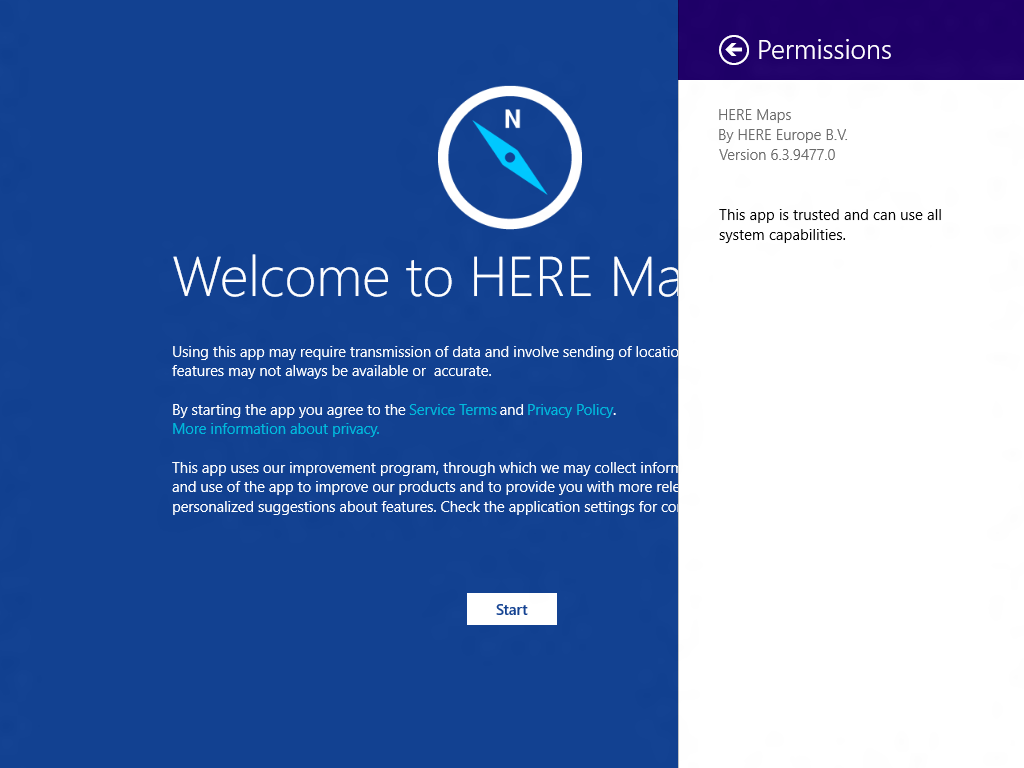Click the 'Welcome to HERE Ma' heading
Image resolution: width=1024 pixels, height=768 pixels.
[425, 277]
